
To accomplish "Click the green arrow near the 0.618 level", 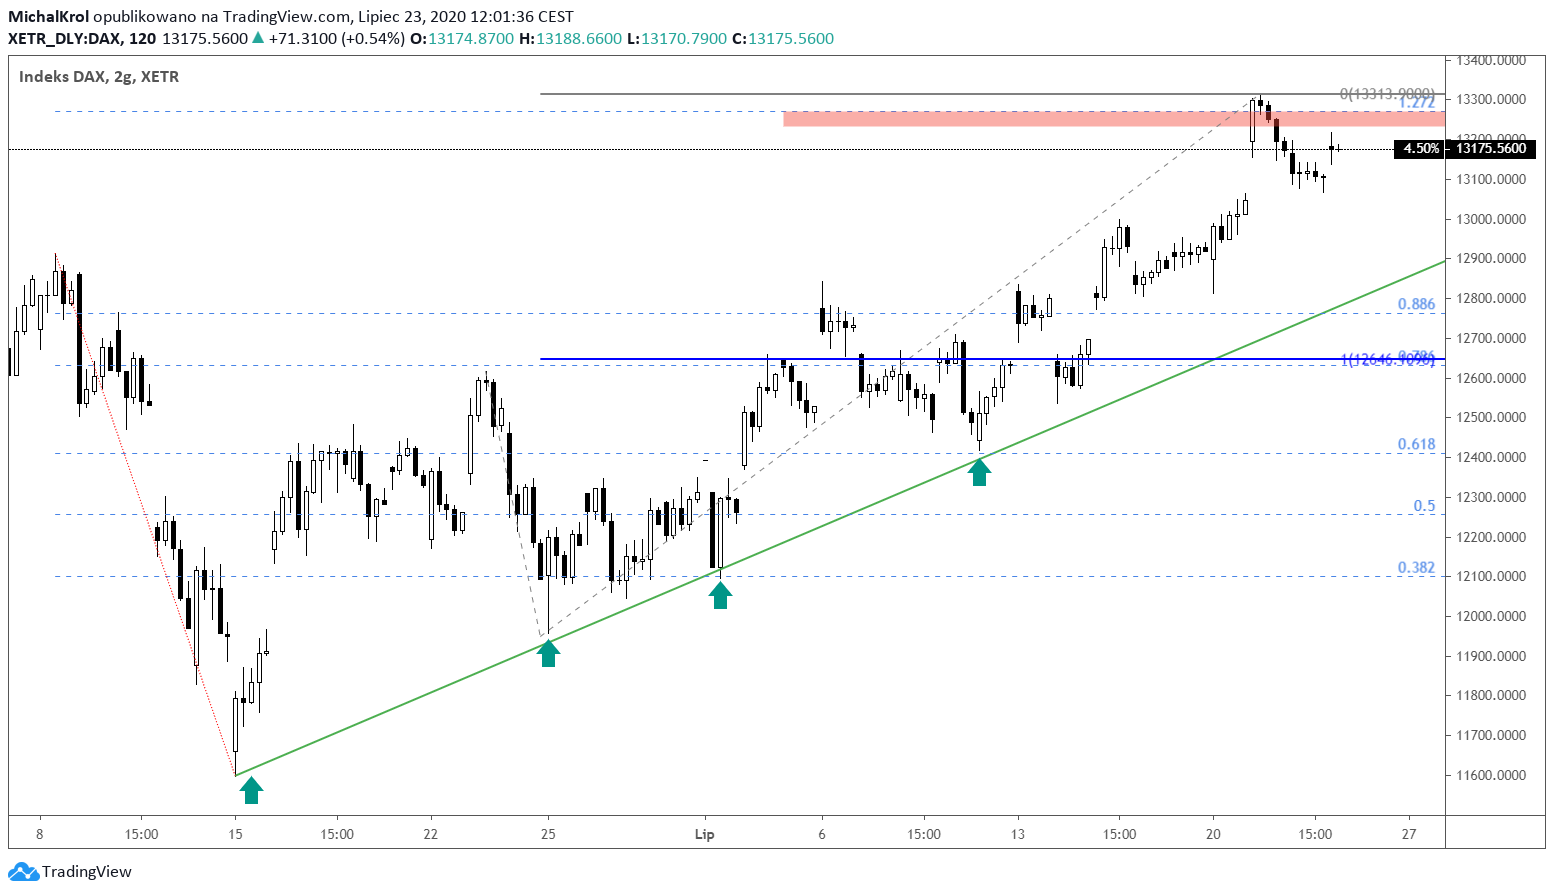I will [980, 473].
